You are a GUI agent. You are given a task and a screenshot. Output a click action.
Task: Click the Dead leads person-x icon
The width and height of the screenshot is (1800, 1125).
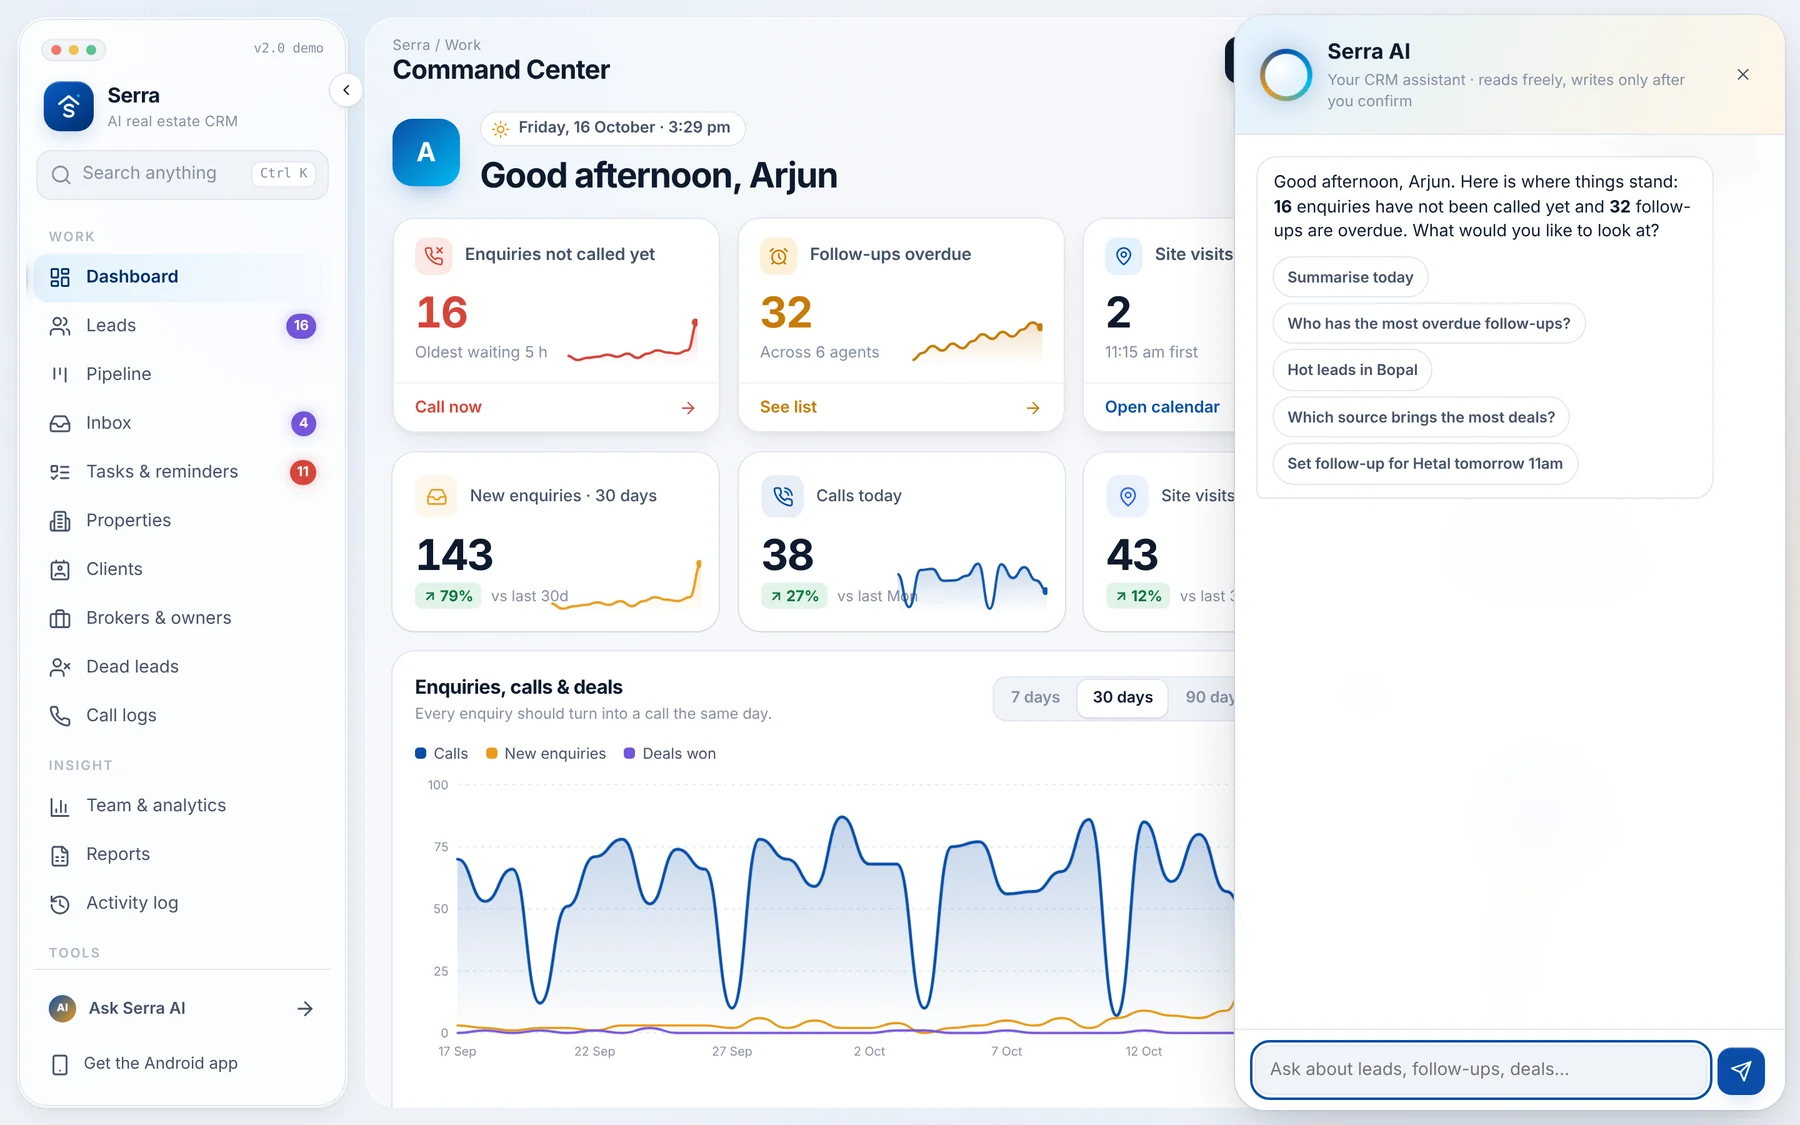click(60, 667)
